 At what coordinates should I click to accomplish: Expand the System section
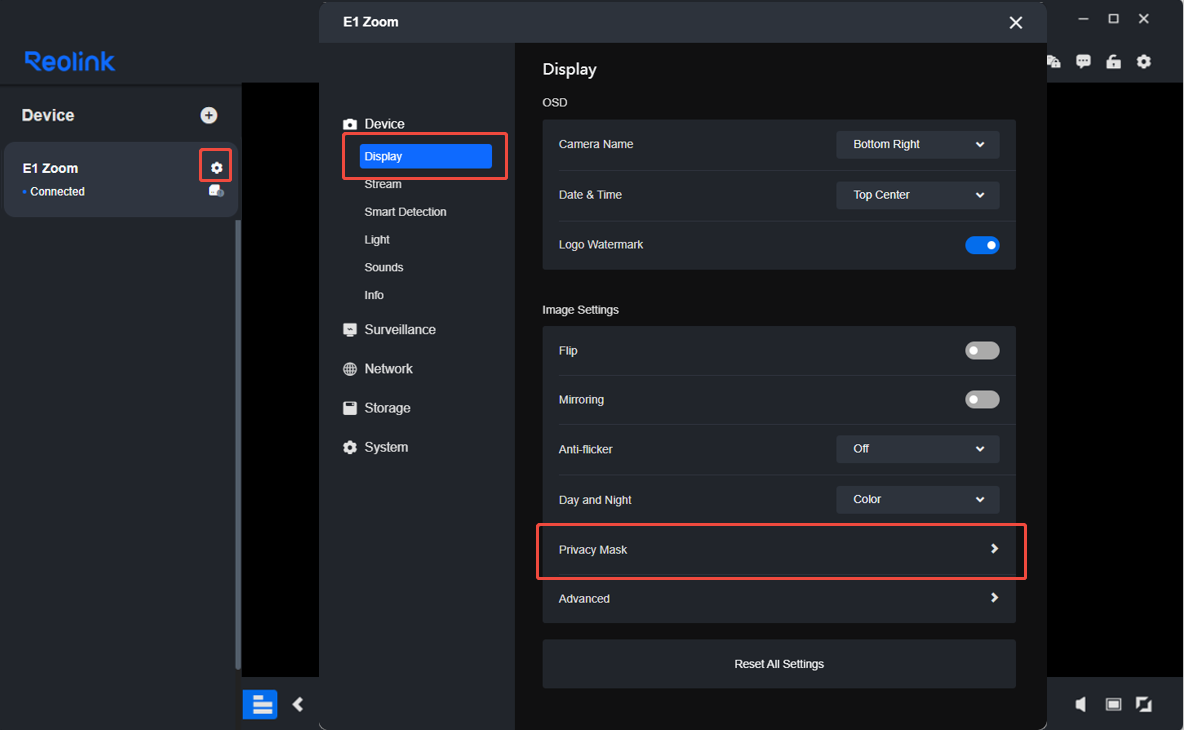[386, 448]
